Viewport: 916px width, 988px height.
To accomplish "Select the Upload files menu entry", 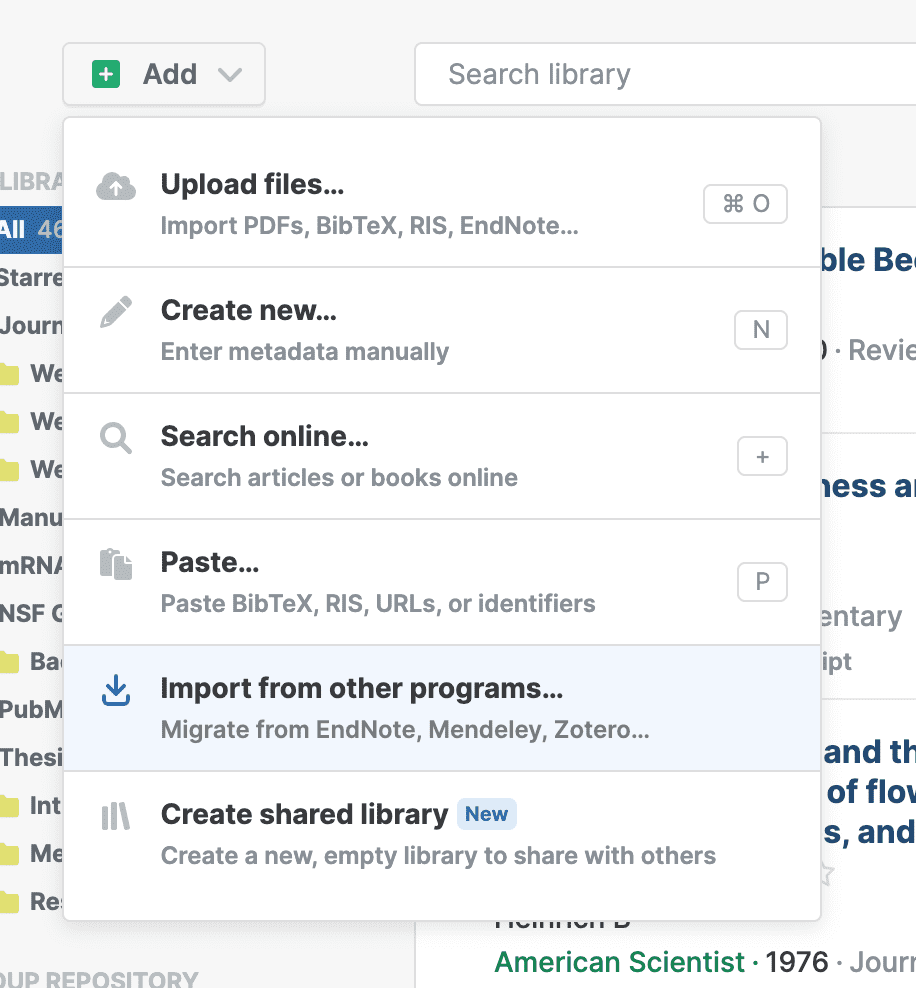I will click(252, 185).
